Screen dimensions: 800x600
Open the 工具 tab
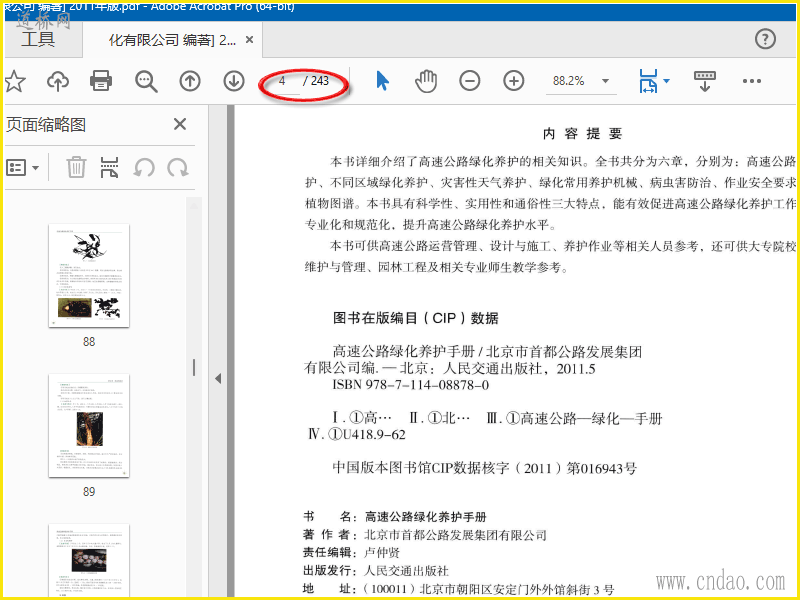coord(38,39)
